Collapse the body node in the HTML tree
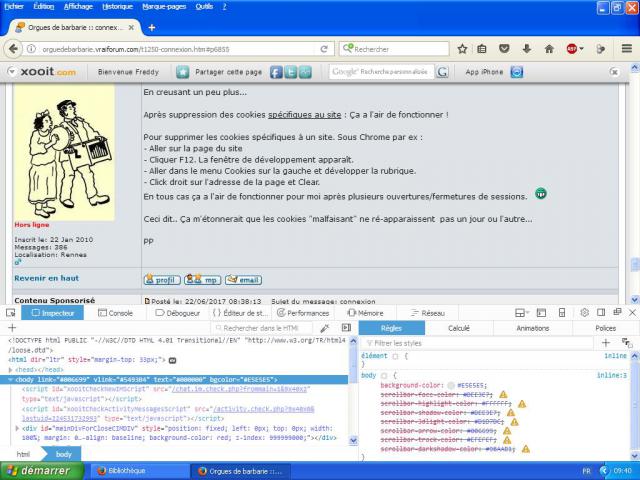Viewport: 640px width, 480px height. point(11,380)
